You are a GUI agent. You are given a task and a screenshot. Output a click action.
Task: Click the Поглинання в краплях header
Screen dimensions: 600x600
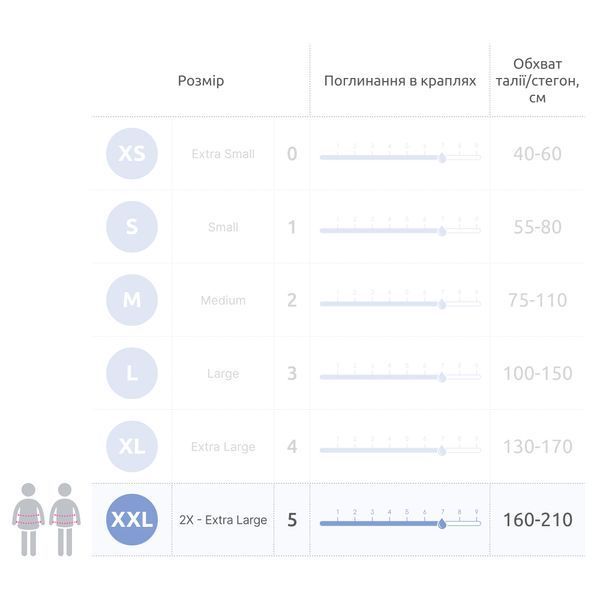coord(400,81)
